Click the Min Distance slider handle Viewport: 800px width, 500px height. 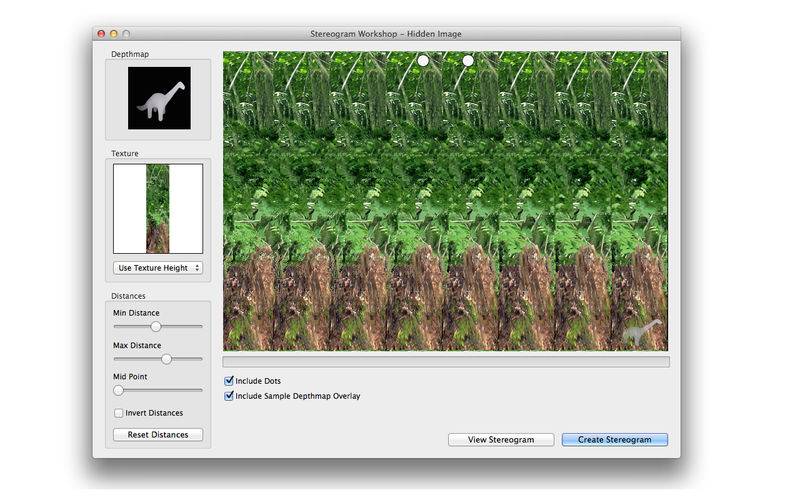pyautogui.click(x=156, y=327)
